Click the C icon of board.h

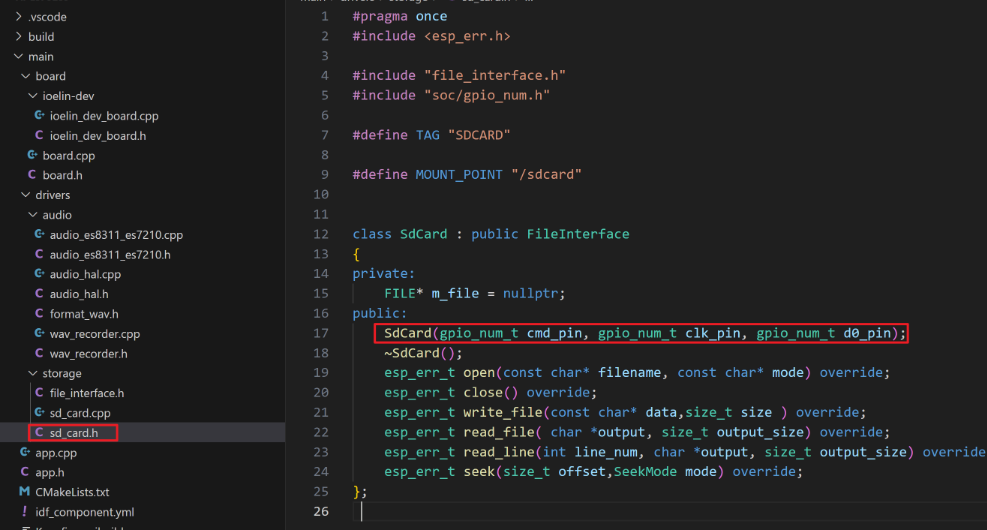point(32,175)
